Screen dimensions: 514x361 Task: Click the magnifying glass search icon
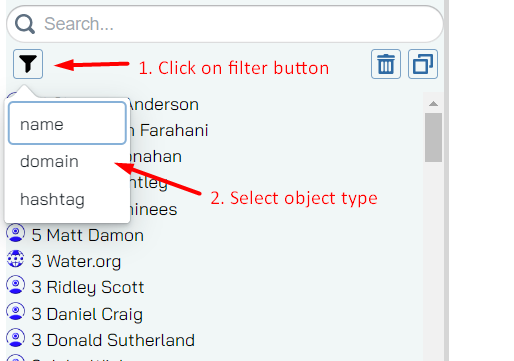point(25,24)
